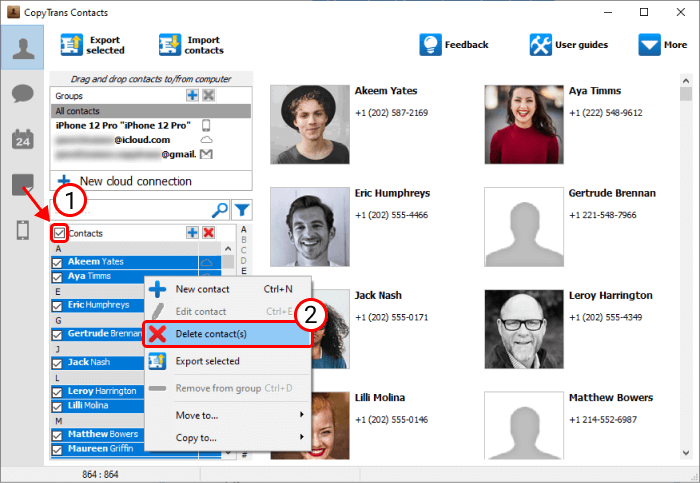Open the Calendar section in sidebar
This screenshot has height=483, width=700.
click(x=22, y=139)
